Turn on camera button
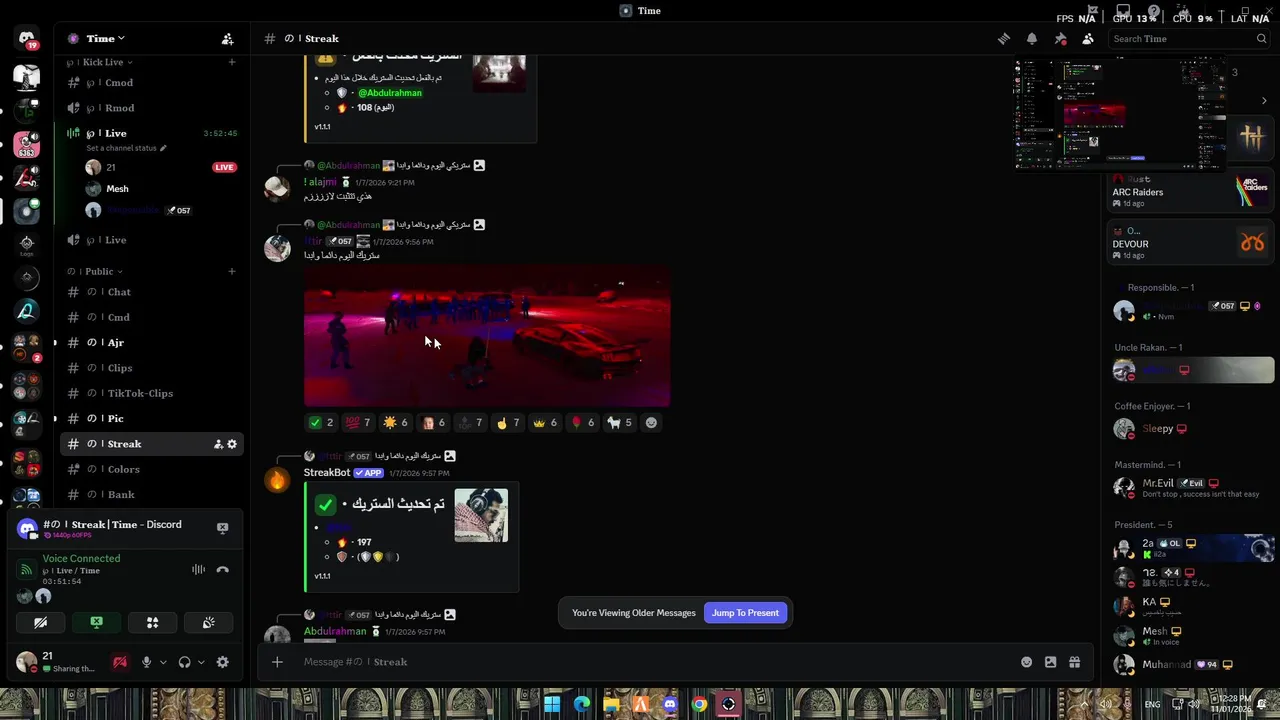 coord(40,623)
